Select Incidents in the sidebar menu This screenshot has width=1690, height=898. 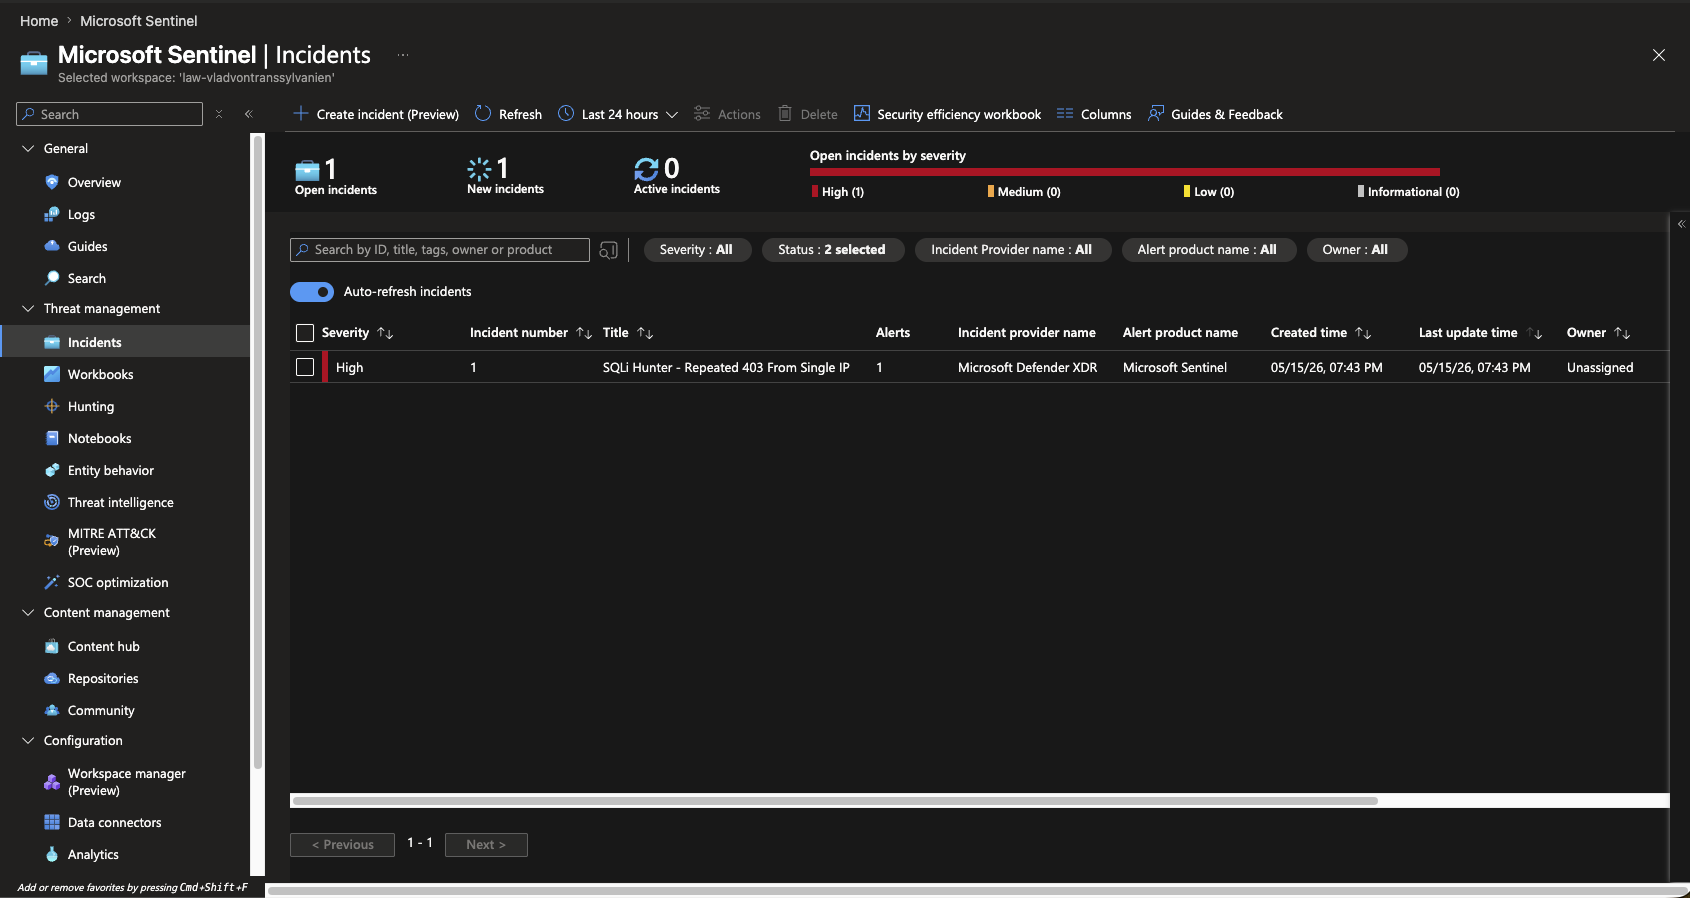coord(125,342)
